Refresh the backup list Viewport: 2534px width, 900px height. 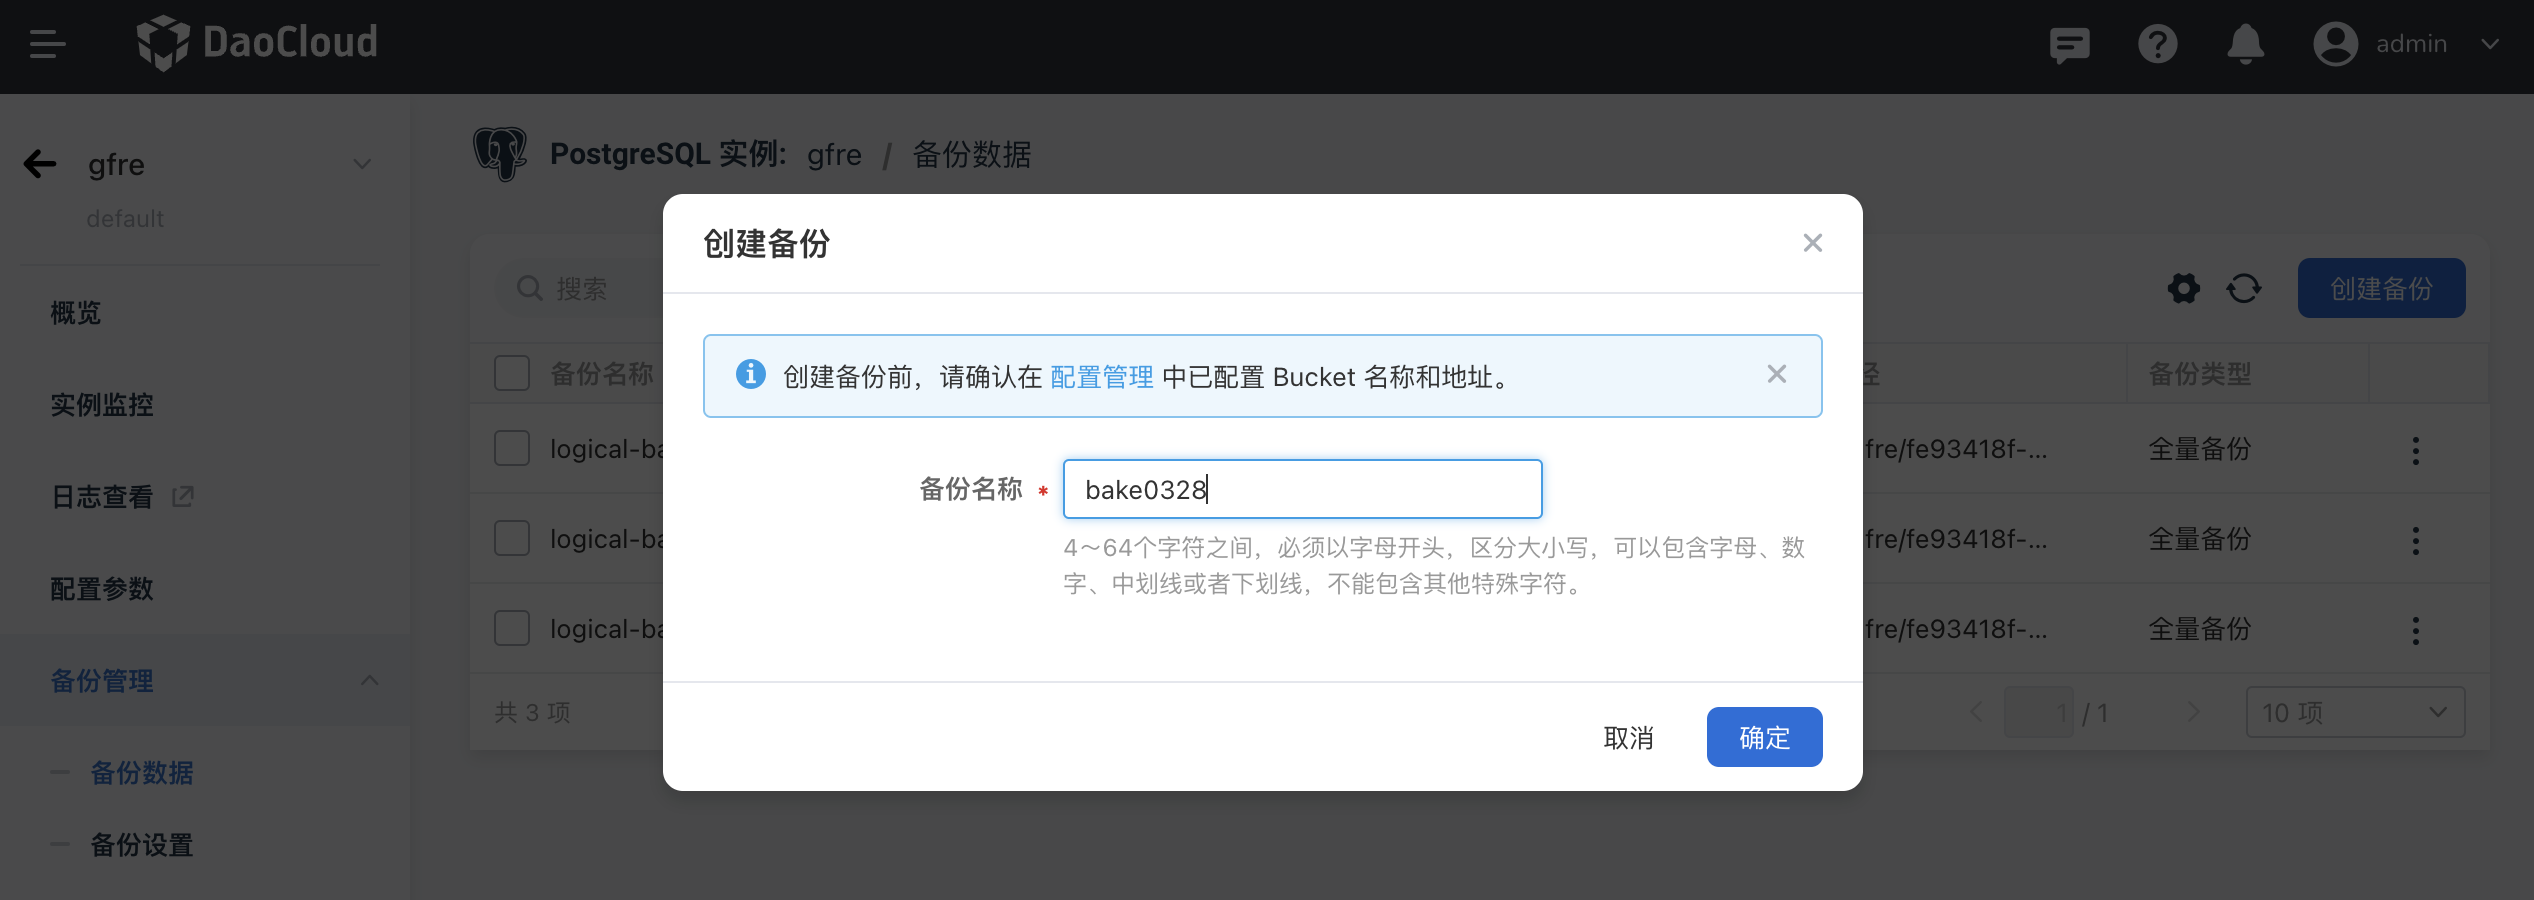point(2244,288)
